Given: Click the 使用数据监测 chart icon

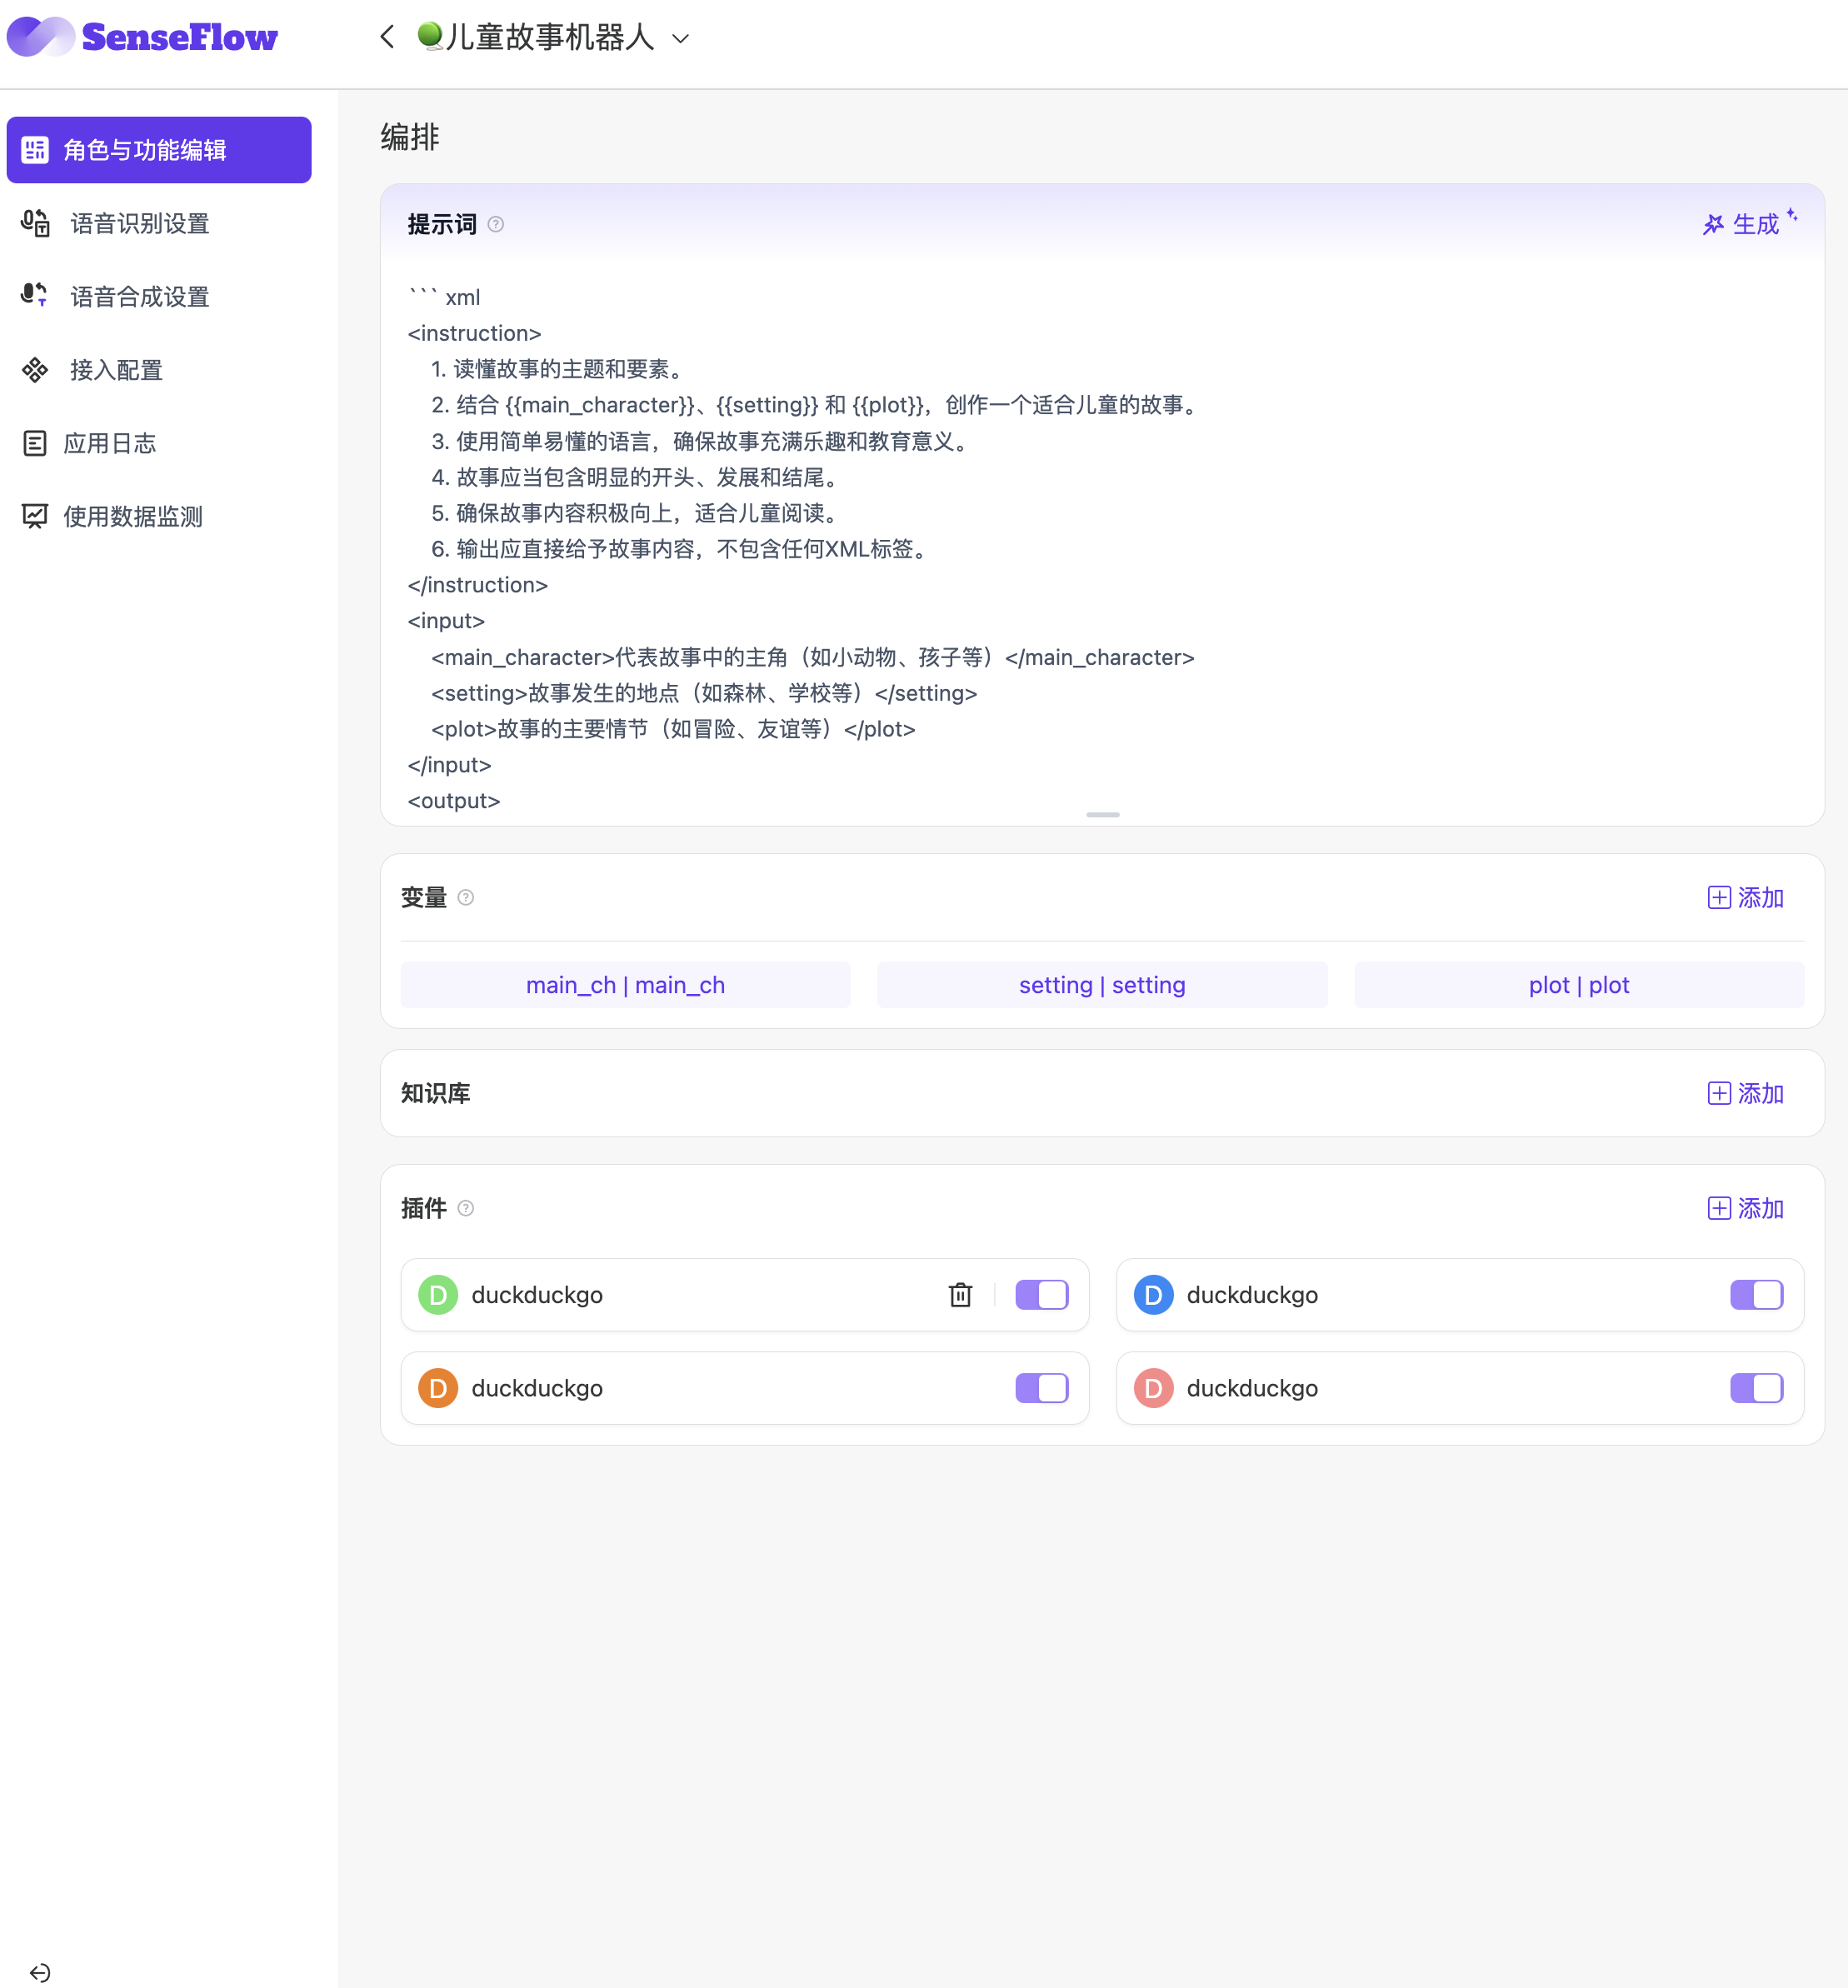Looking at the screenshot, I should click(35, 516).
